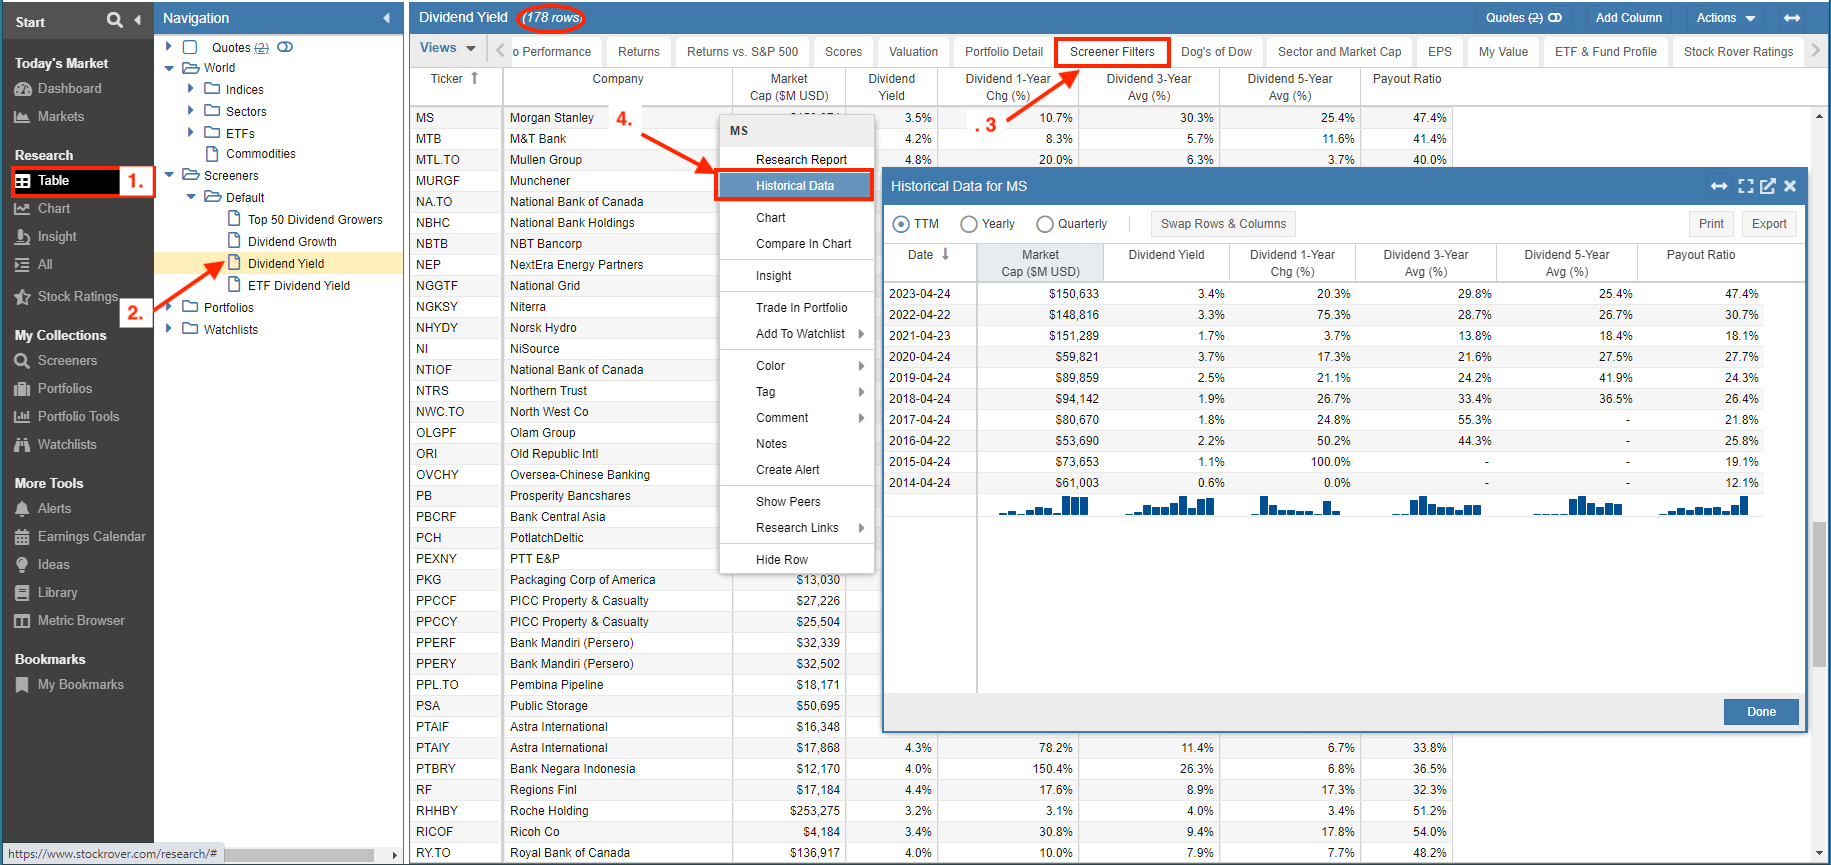This screenshot has height=865, width=1831.
Task: Open the Chart research view
Action: point(42,209)
